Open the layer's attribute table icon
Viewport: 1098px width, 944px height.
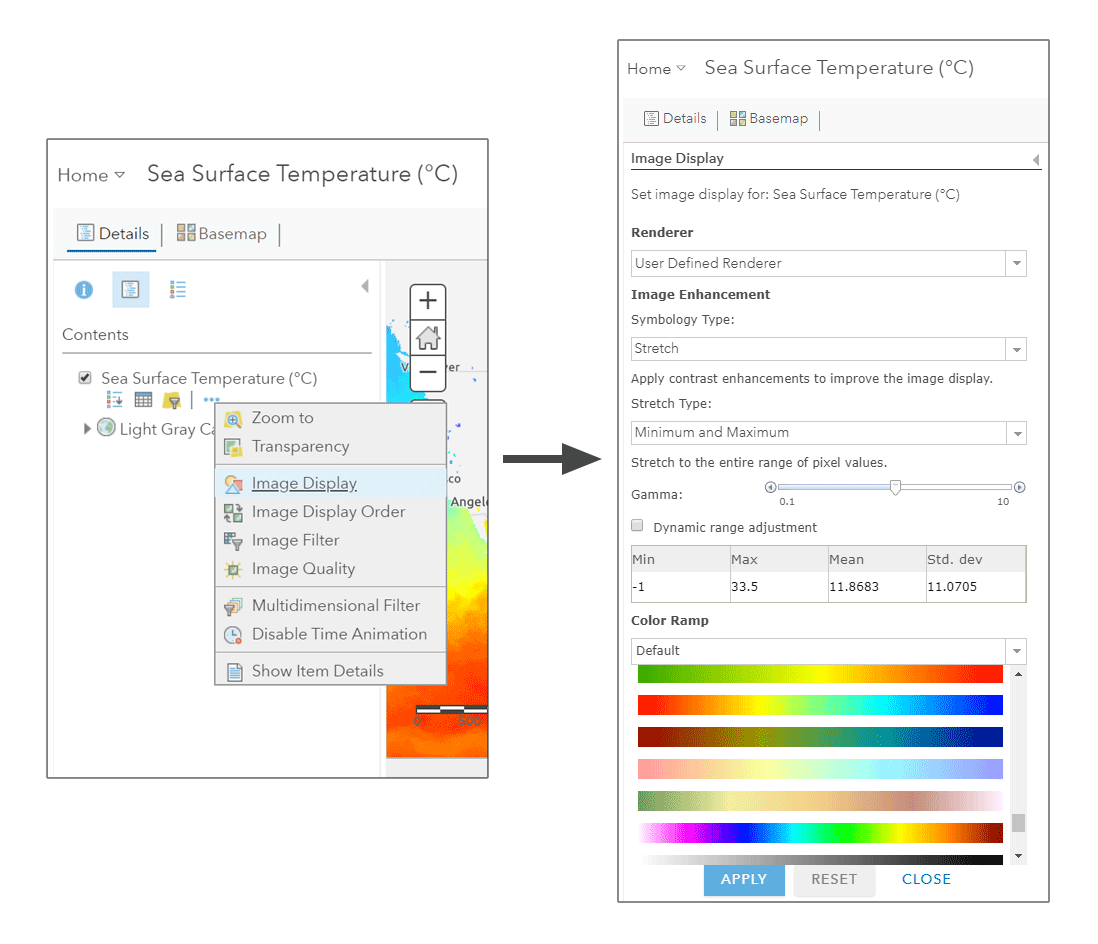point(143,399)
